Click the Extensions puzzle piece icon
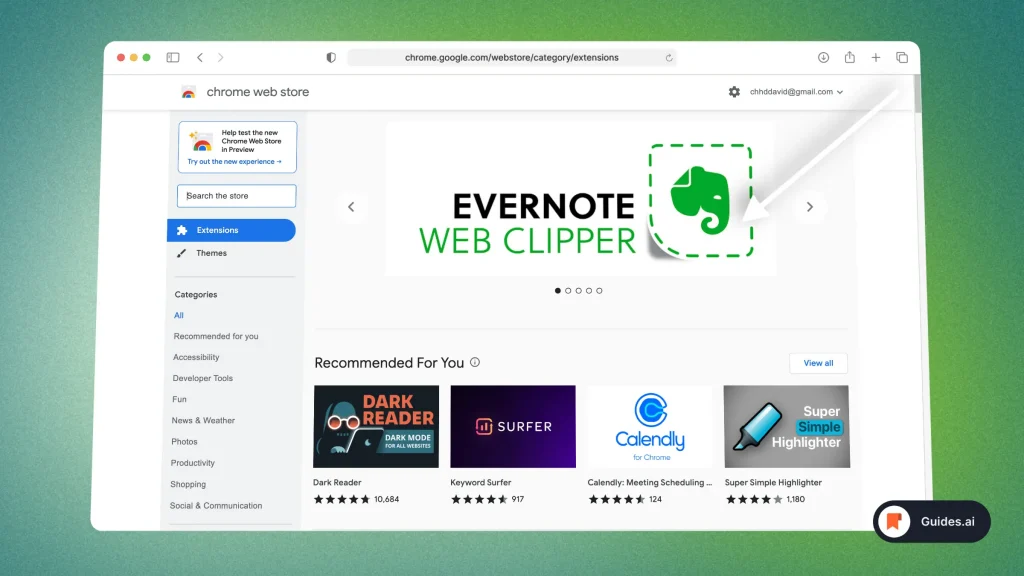 pyautogui.click(x=182, y=231)
